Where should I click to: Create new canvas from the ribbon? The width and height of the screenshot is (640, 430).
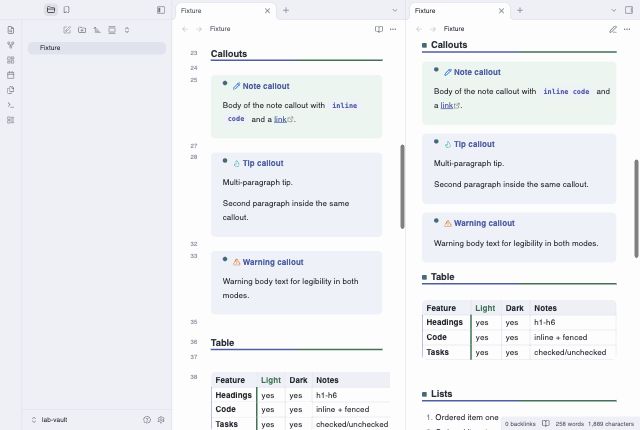(11, 60)
